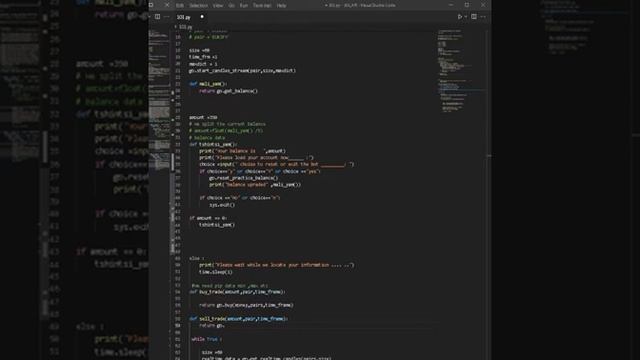Click the 'return gb.get_balance()' line
The image size is (640, 360).
(228, 91)
